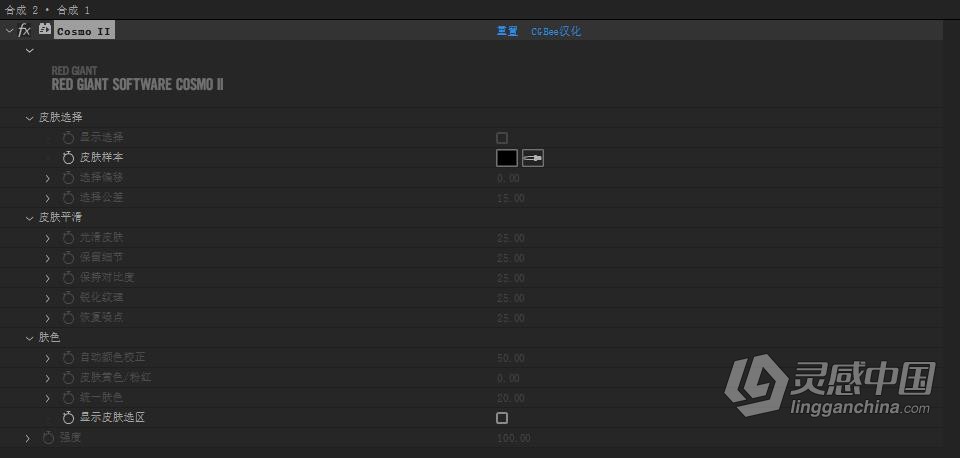Collapse the 肤色 group
960x458 pixels.
click(29, 338)
